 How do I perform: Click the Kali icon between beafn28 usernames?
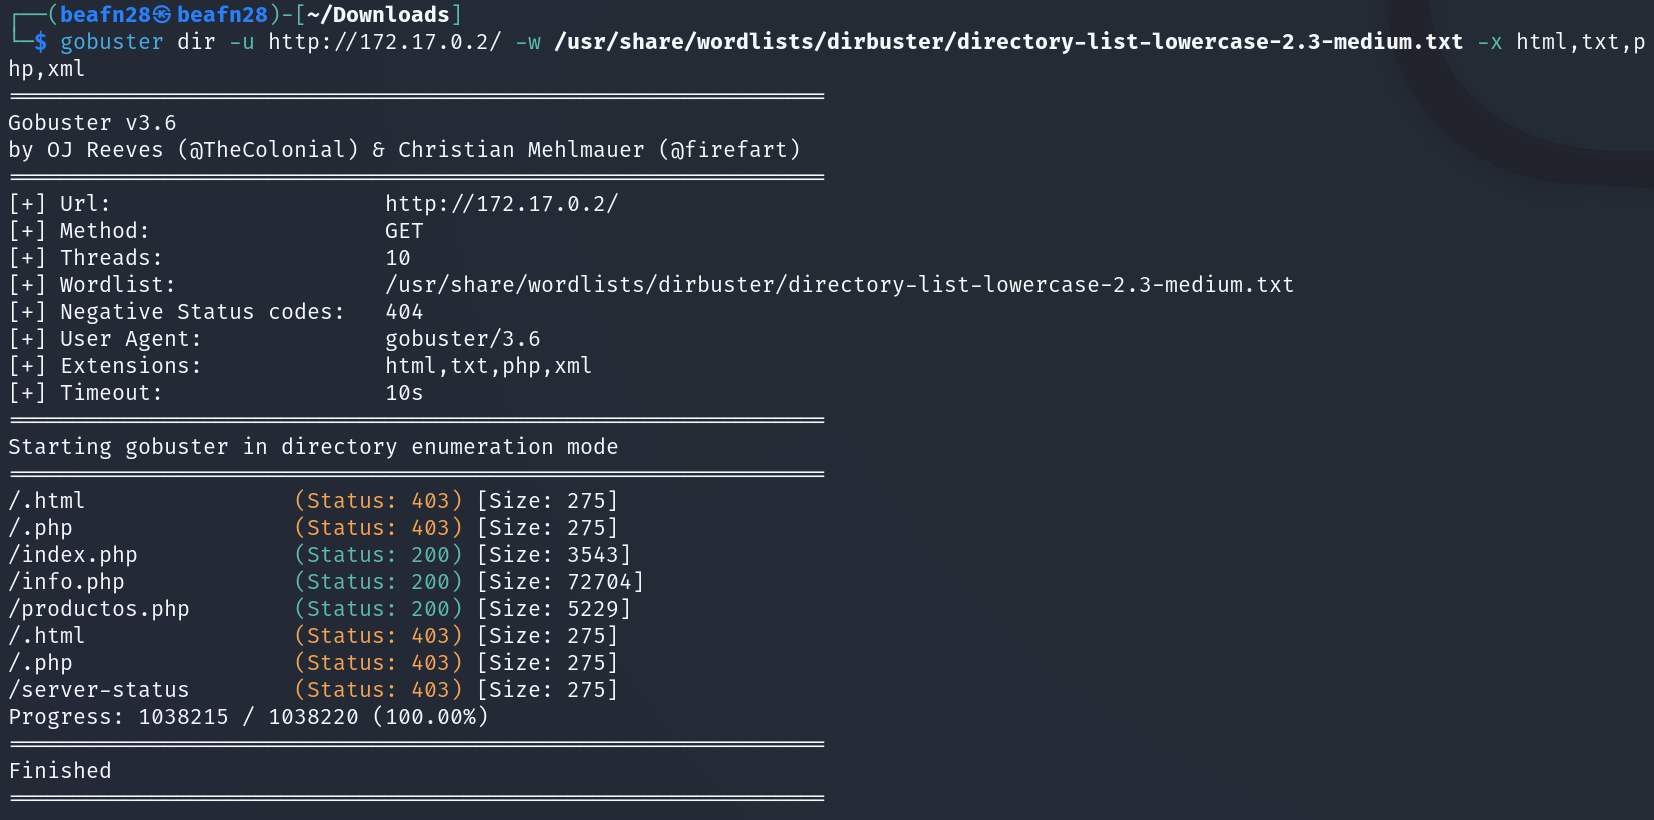pos(162,15)
